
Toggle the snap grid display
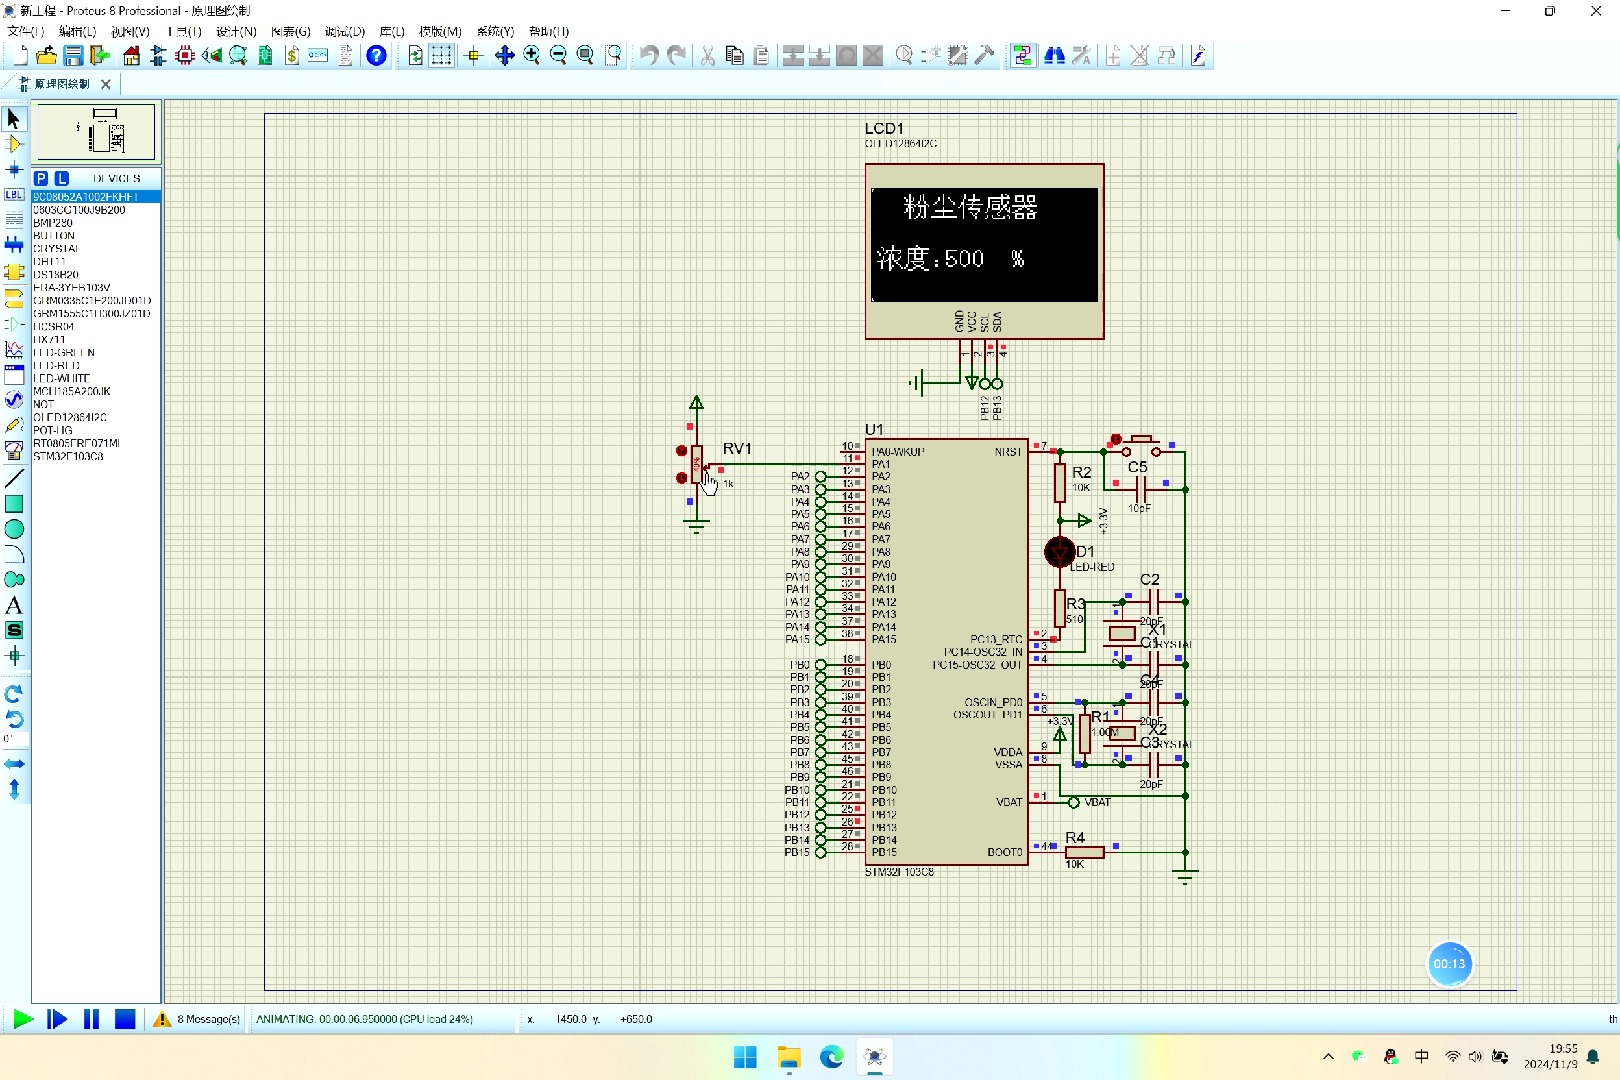[441, 56]
